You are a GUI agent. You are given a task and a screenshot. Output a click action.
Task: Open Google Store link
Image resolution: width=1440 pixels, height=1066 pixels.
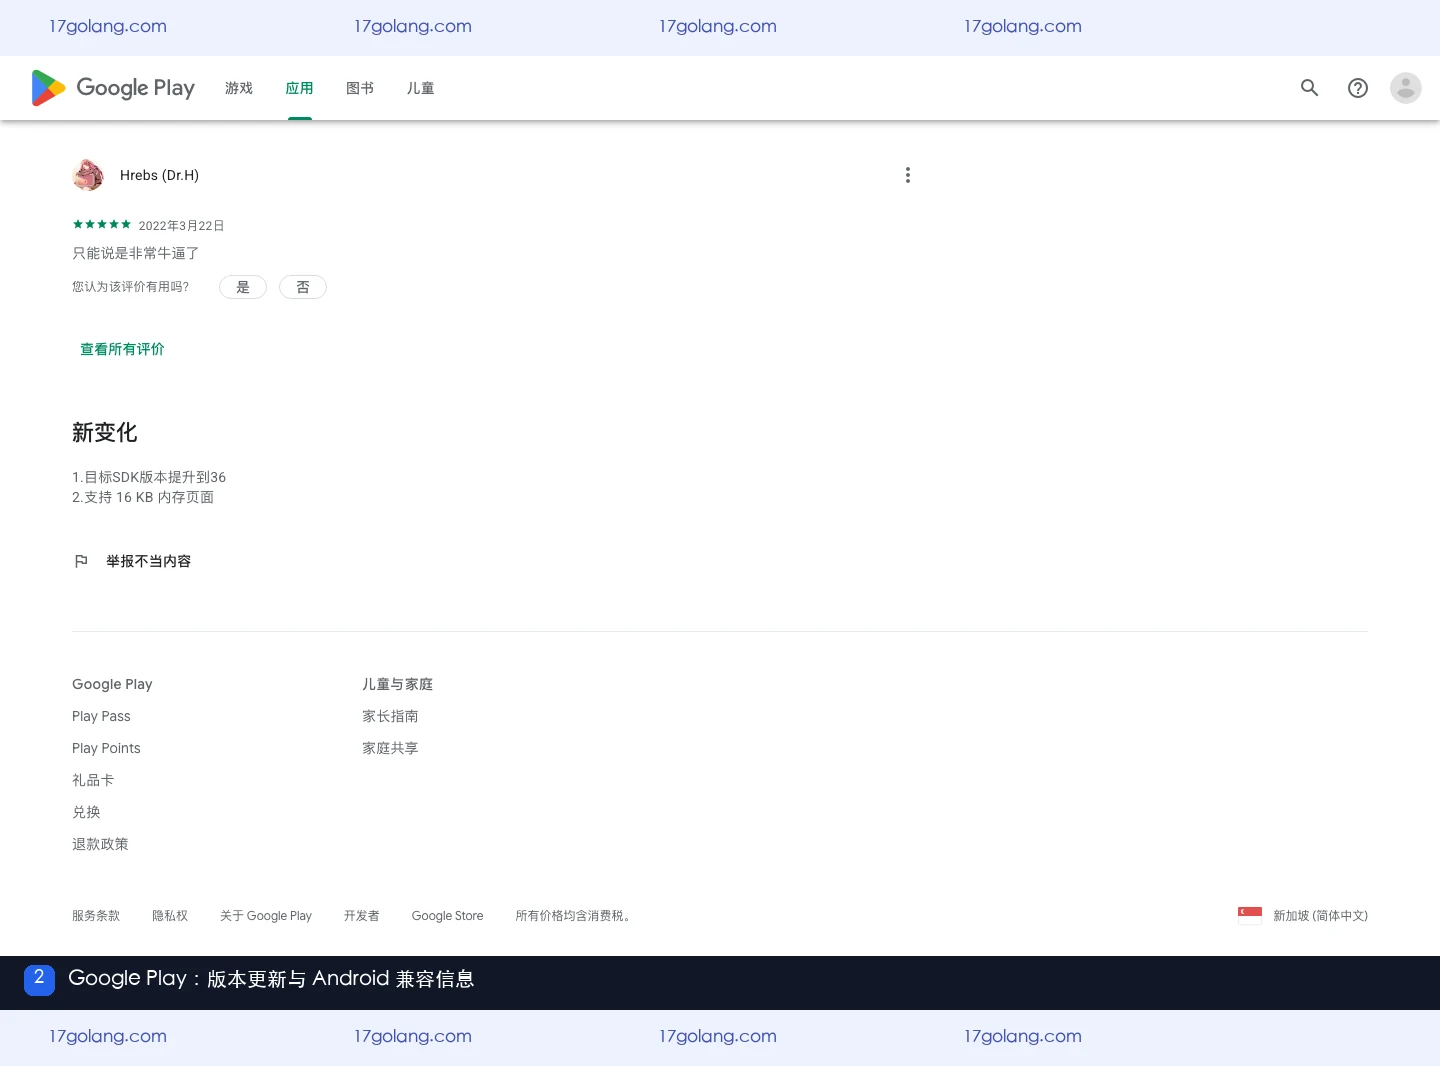pyautogui.click(x=447, y=915)
